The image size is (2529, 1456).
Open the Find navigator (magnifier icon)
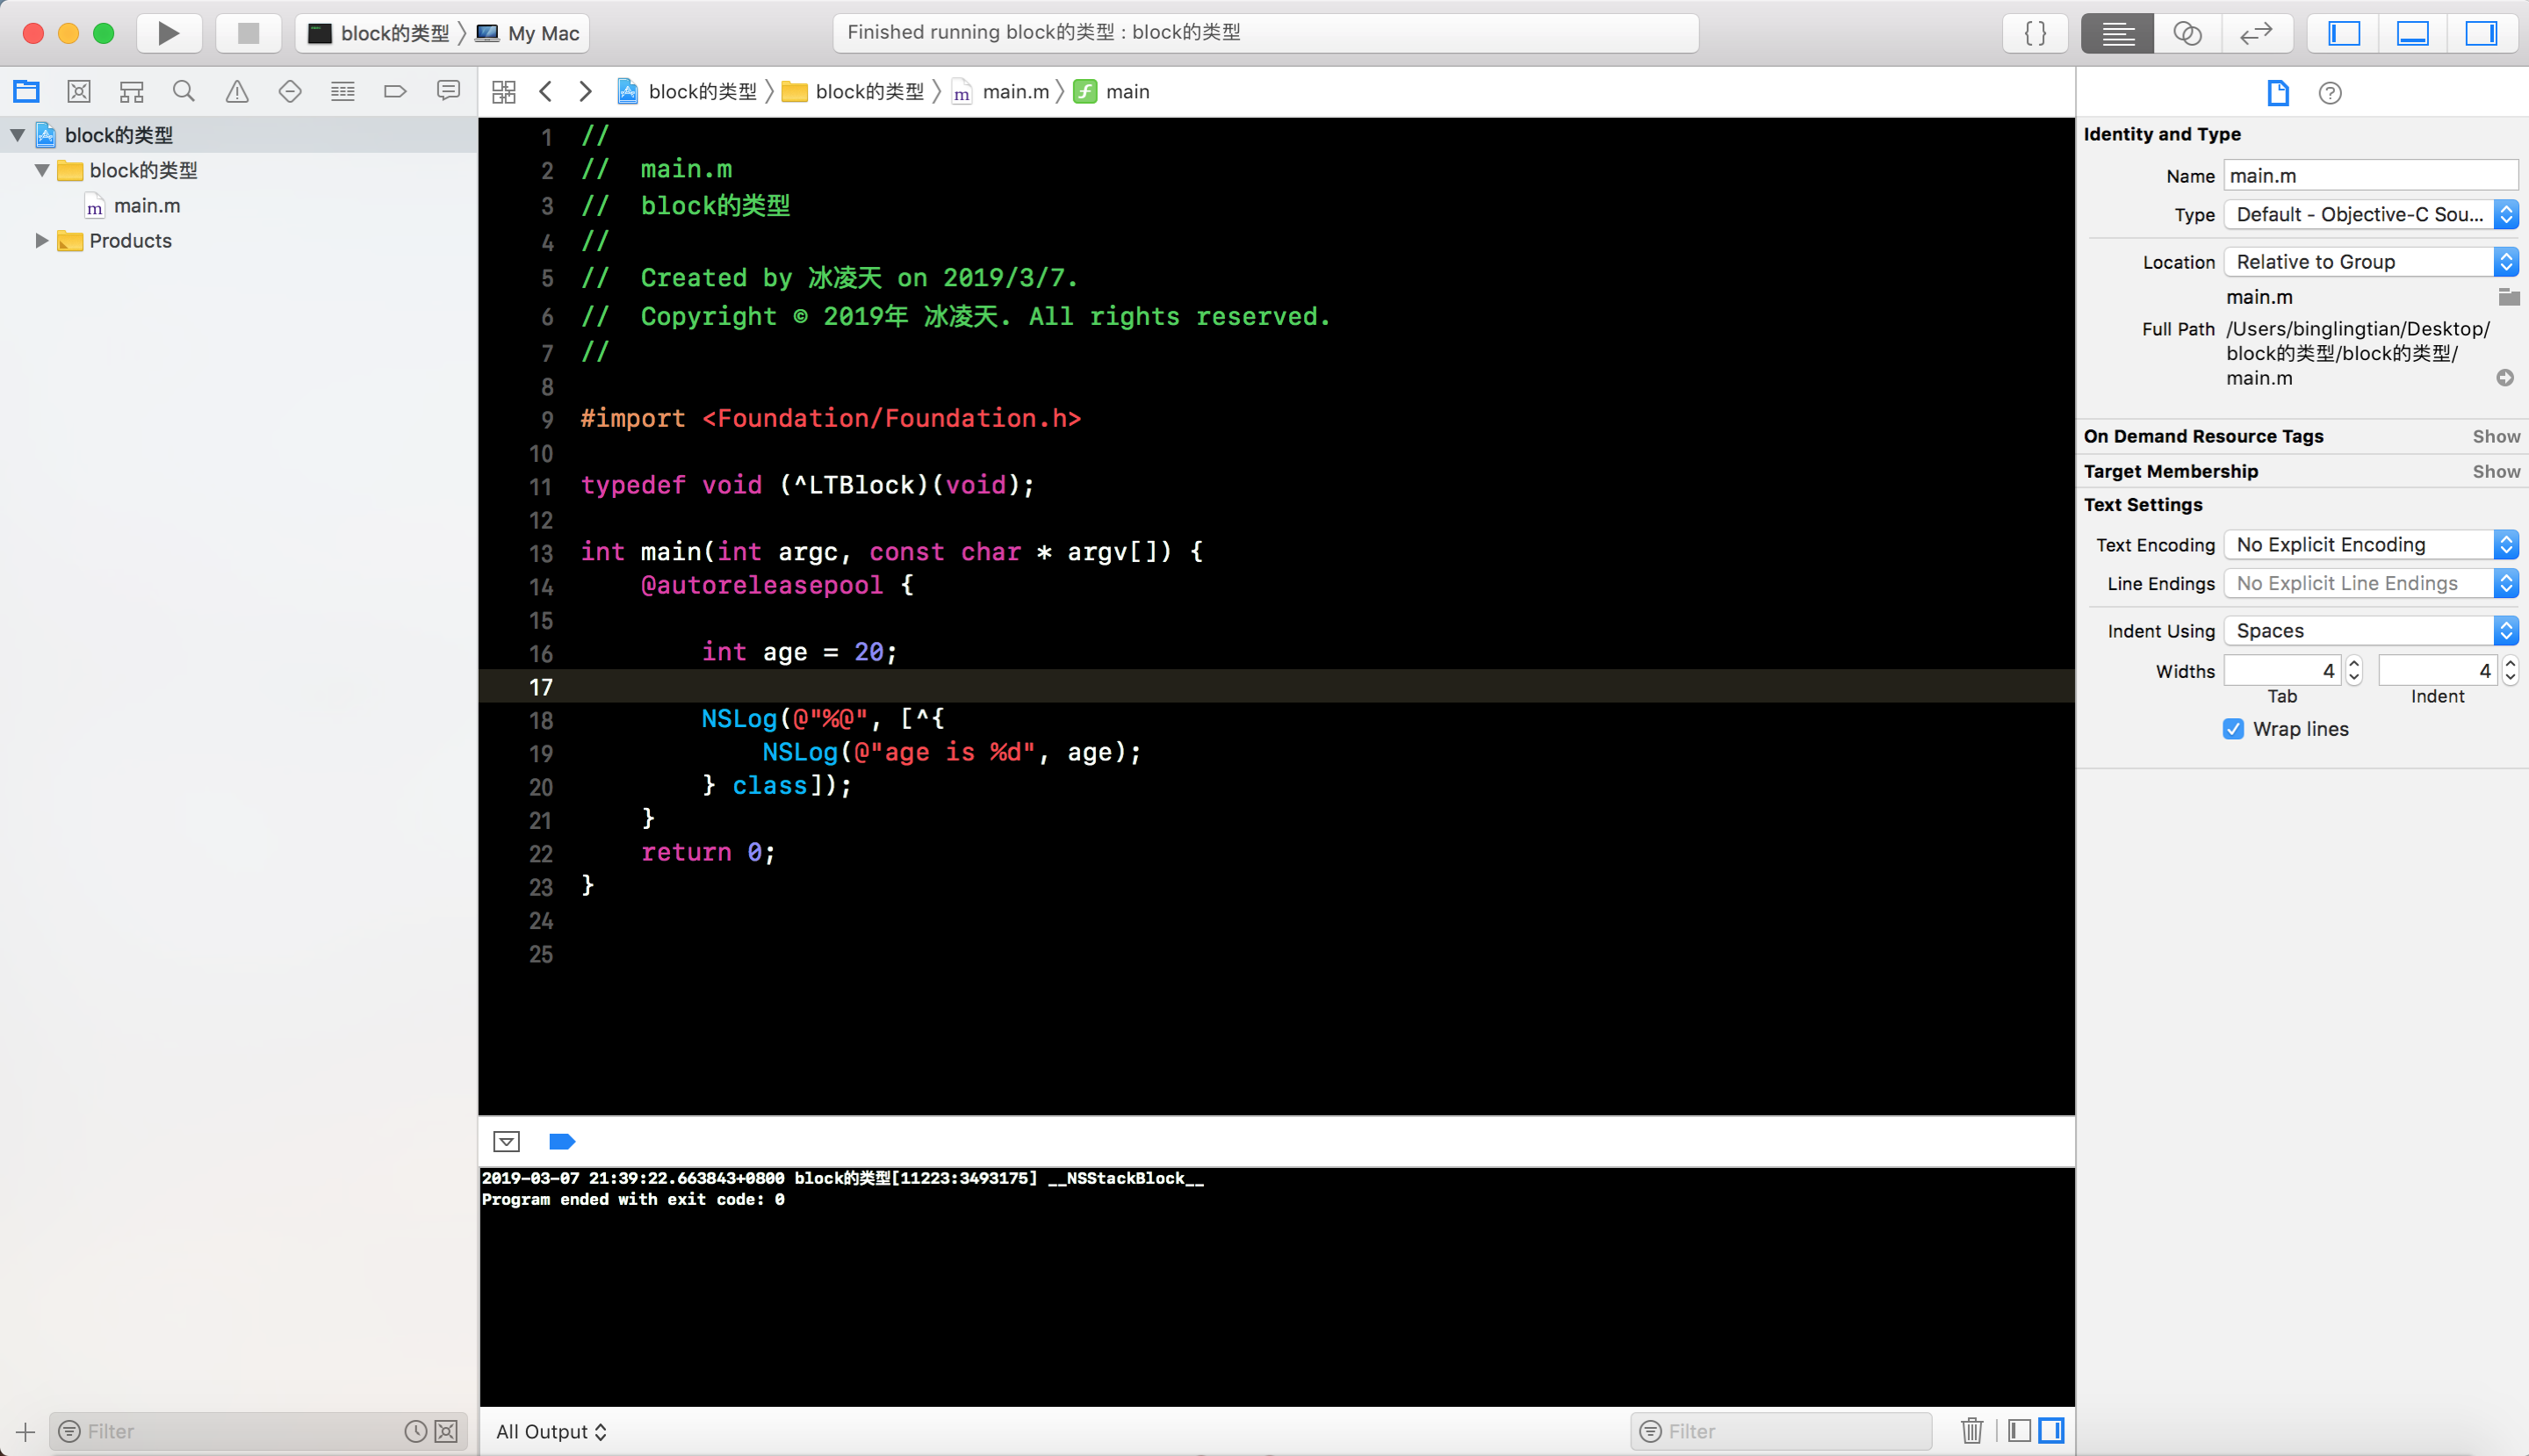(183, 92)
